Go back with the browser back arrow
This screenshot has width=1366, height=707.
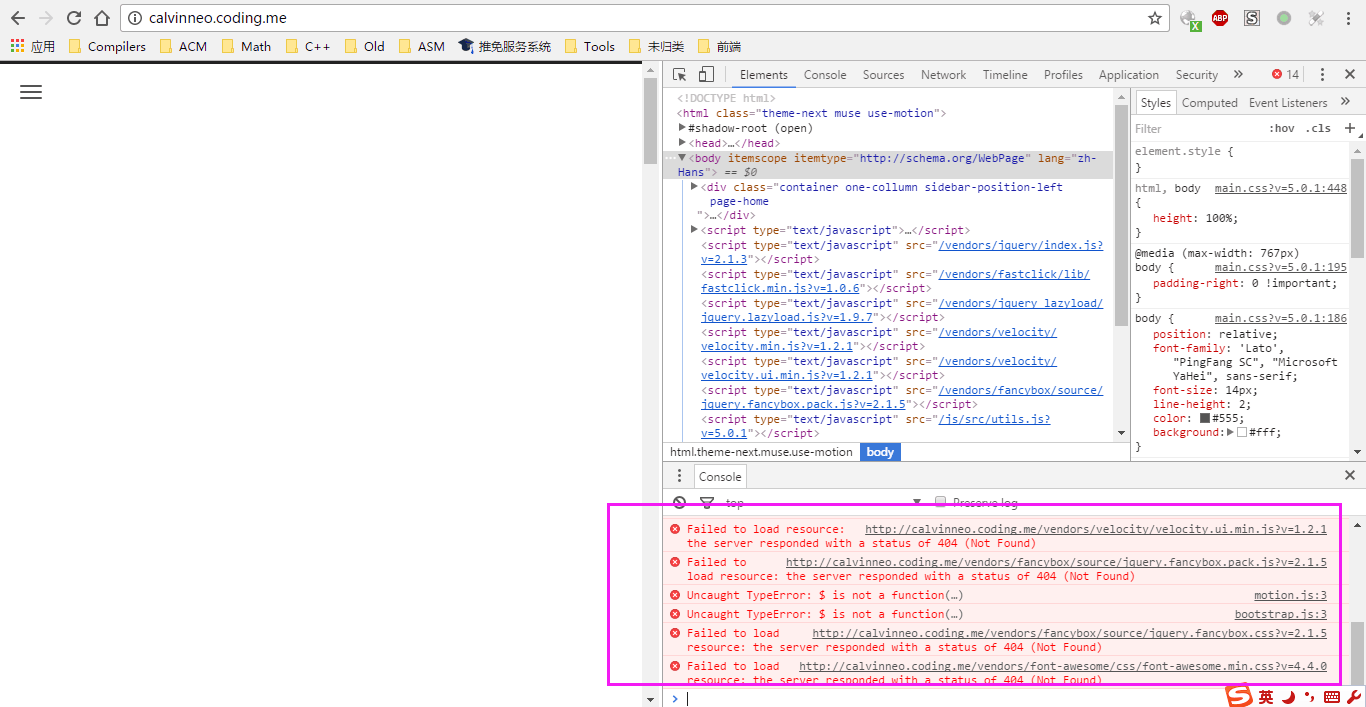point(18,18)
